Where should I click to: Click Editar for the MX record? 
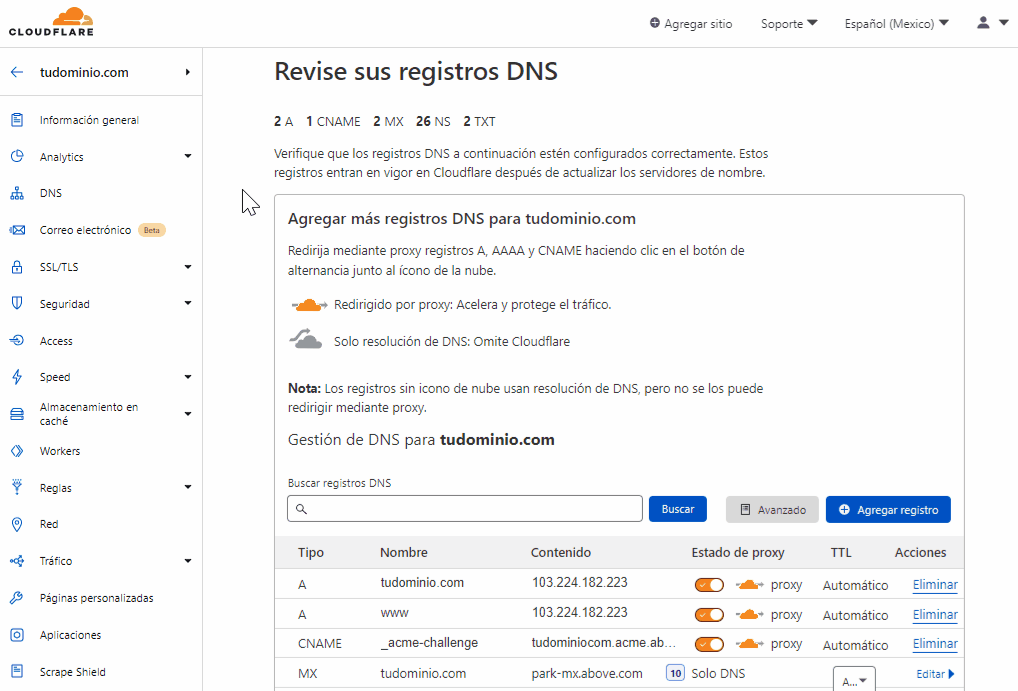(935, 674)
